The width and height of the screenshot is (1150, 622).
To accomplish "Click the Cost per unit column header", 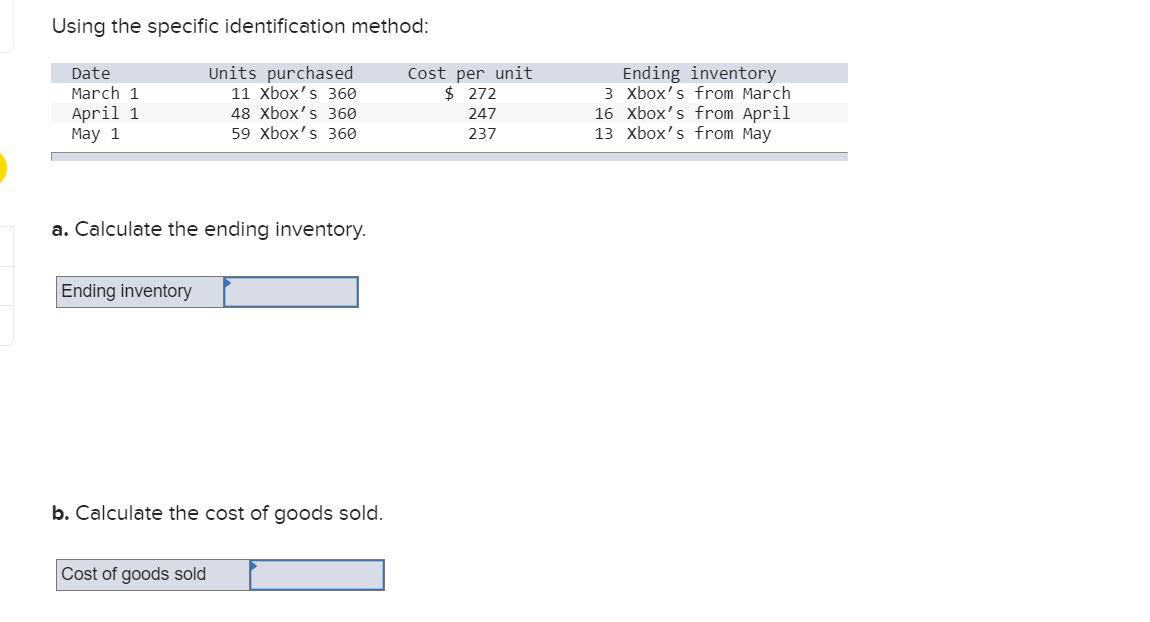I will coord(470,73).
